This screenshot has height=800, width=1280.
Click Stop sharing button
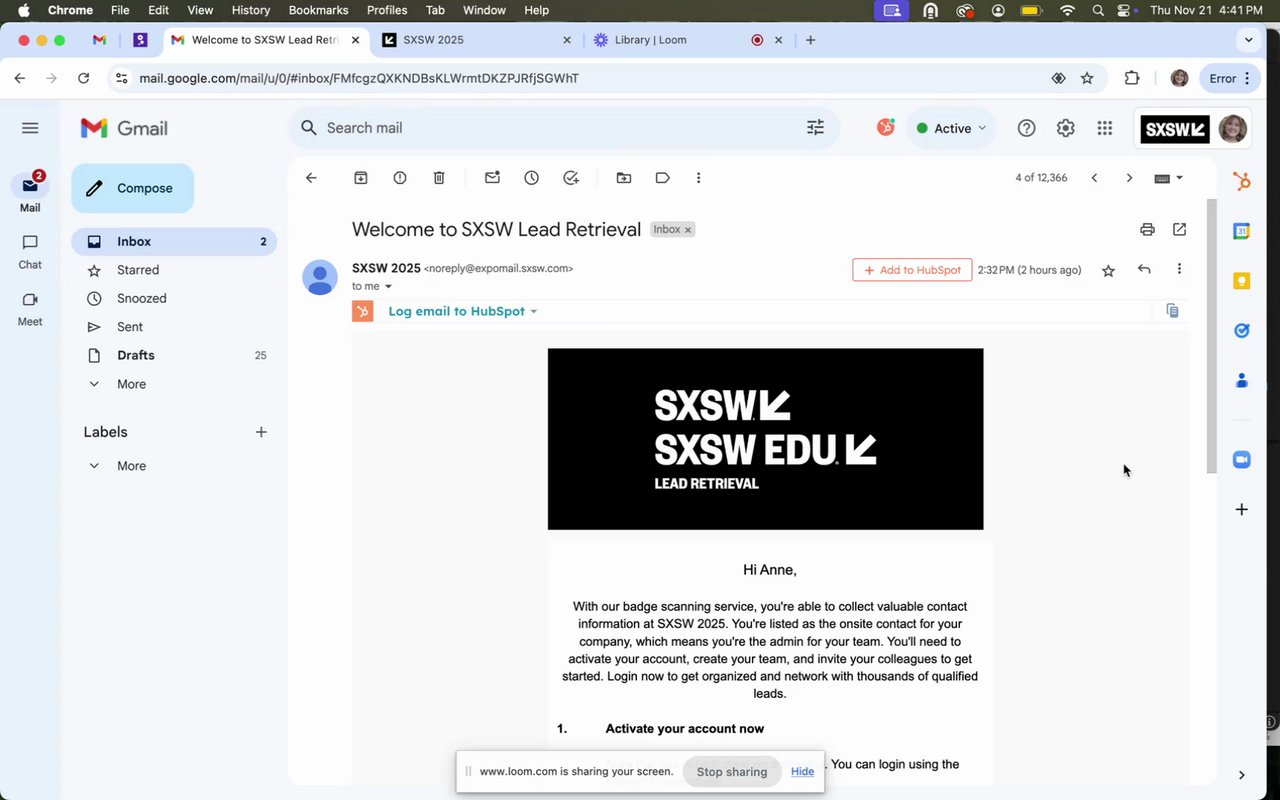732,771
